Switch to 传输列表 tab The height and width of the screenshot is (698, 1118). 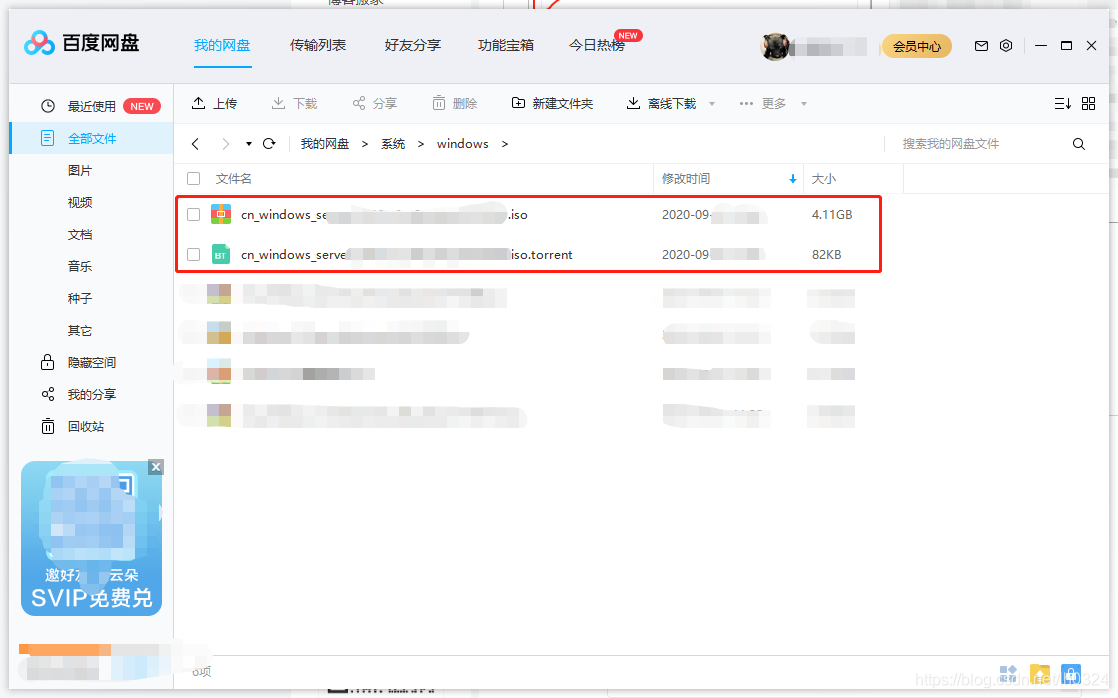(317, 45)
